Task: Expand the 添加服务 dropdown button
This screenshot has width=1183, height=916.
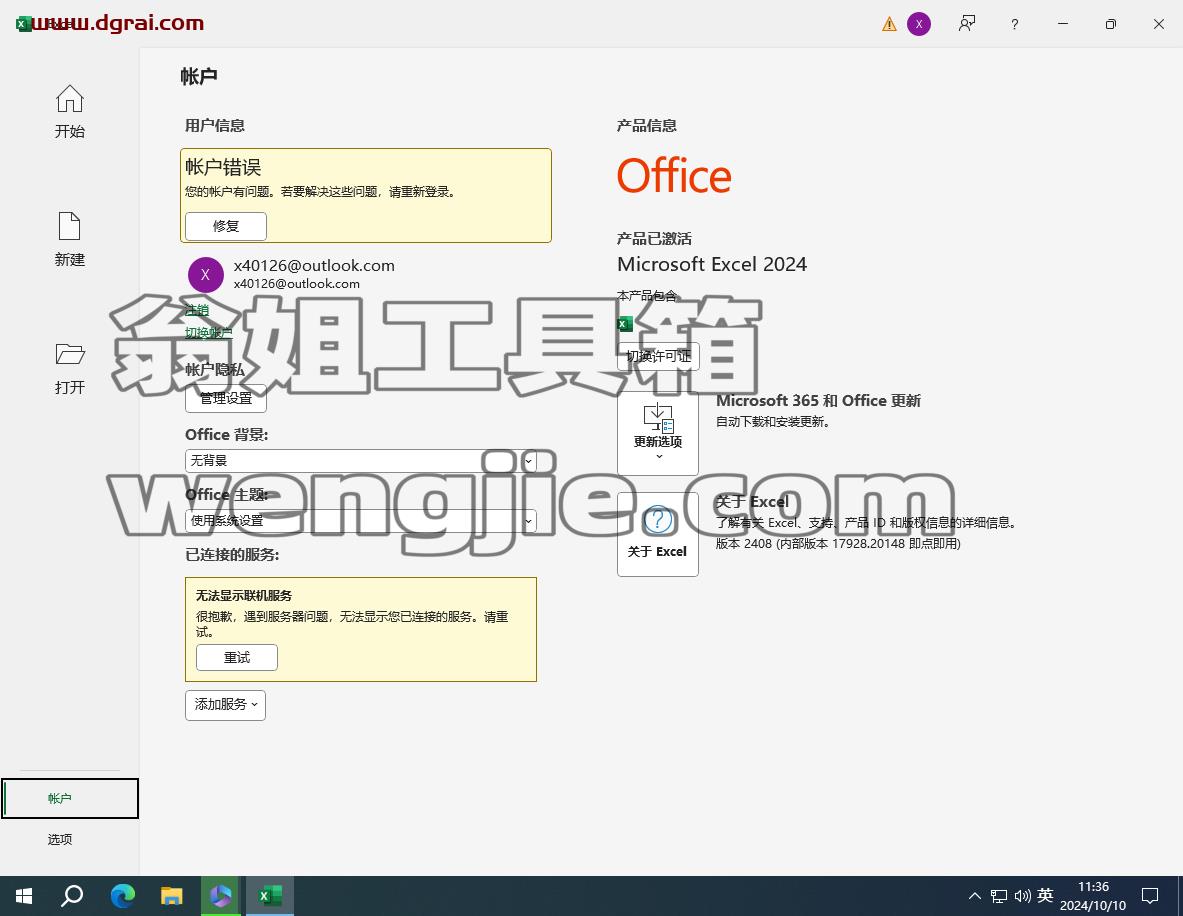Action: click(226, 705)
